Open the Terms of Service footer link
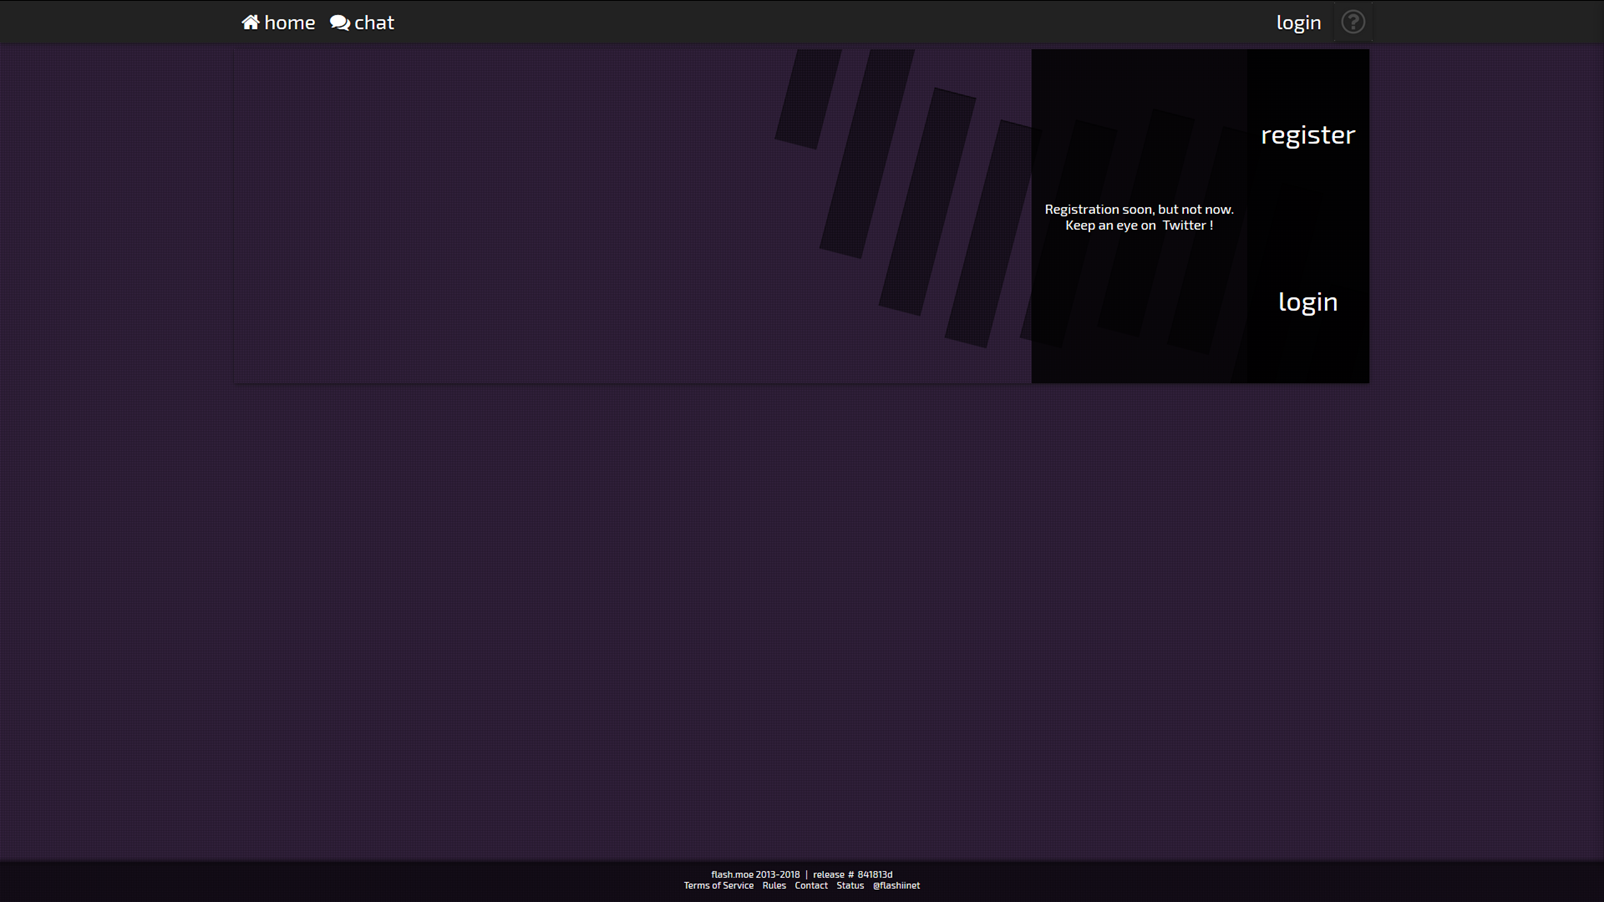1604x902 pixels. pos(718,885)
